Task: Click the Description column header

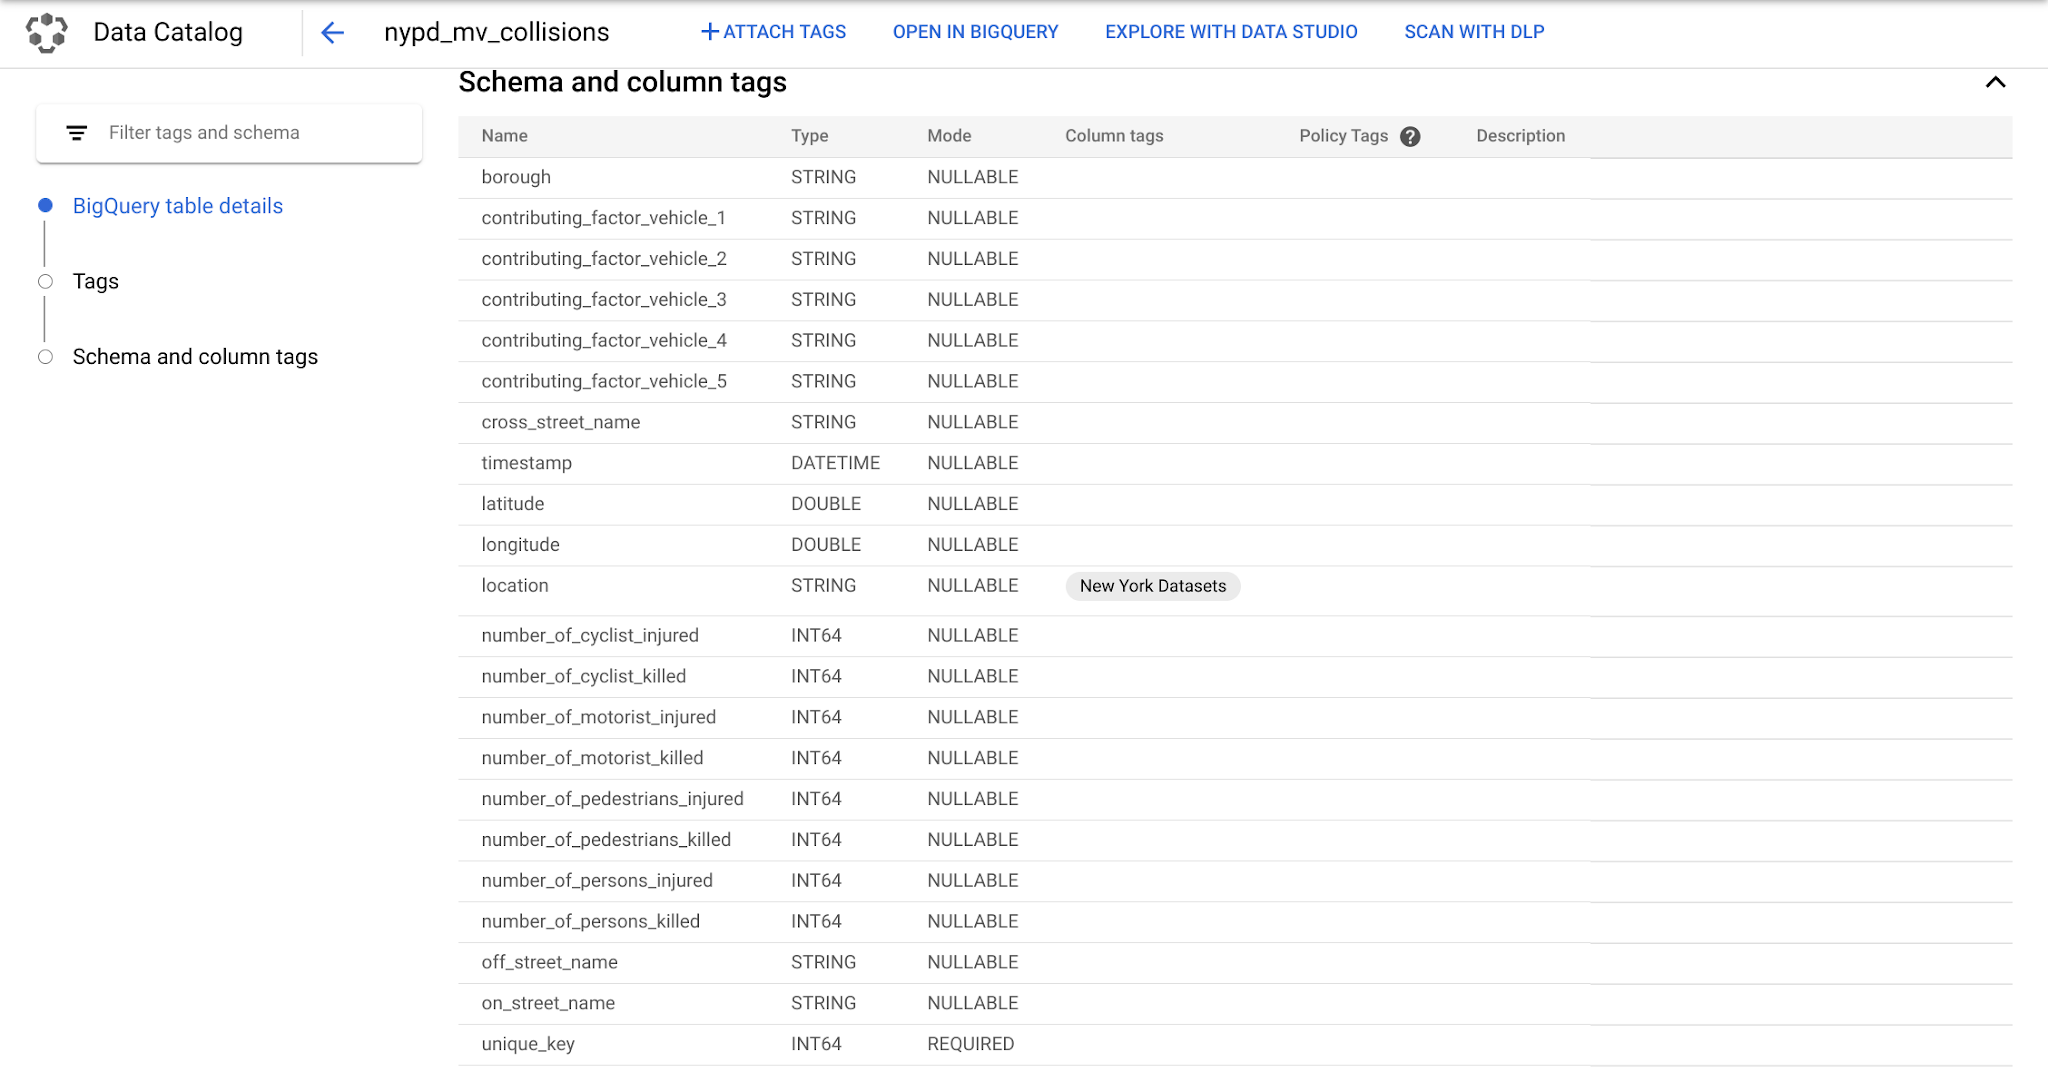Action: click(1520, 136)
